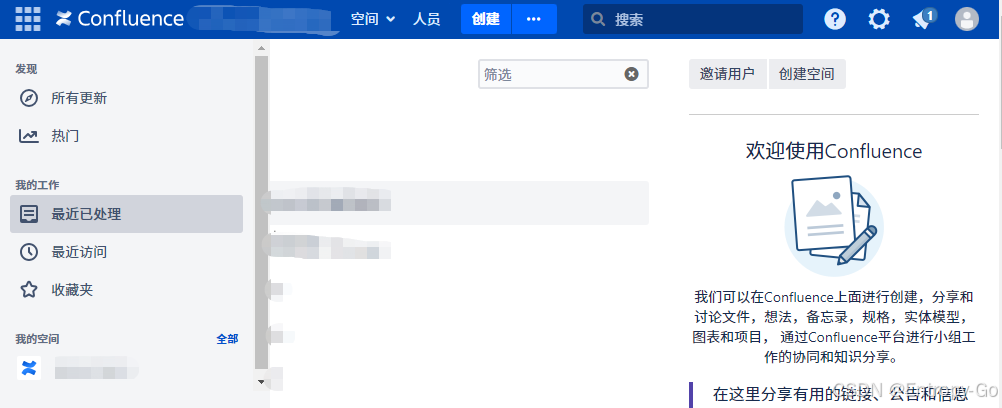
Task: Click the 发现 section label
Action: (26, 69)
